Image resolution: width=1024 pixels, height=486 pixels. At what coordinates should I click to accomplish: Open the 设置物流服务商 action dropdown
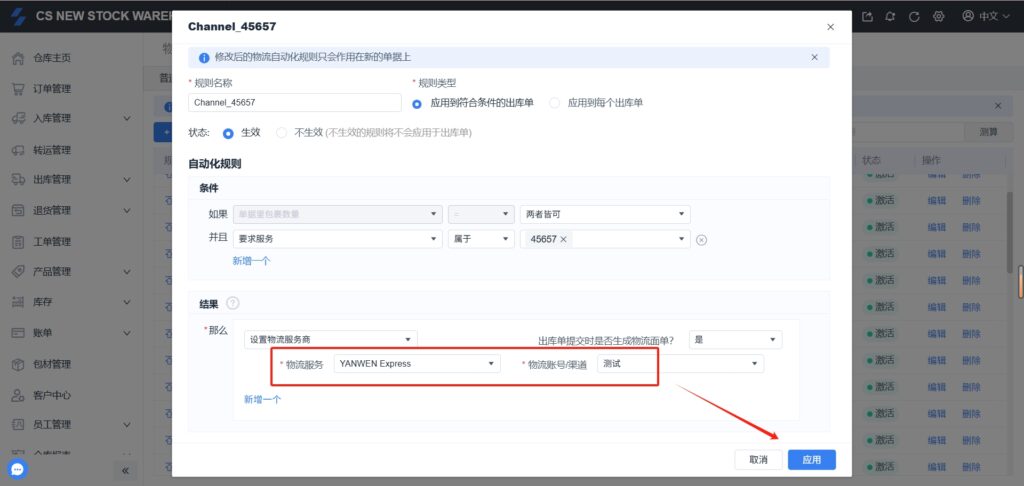(330, 340)
